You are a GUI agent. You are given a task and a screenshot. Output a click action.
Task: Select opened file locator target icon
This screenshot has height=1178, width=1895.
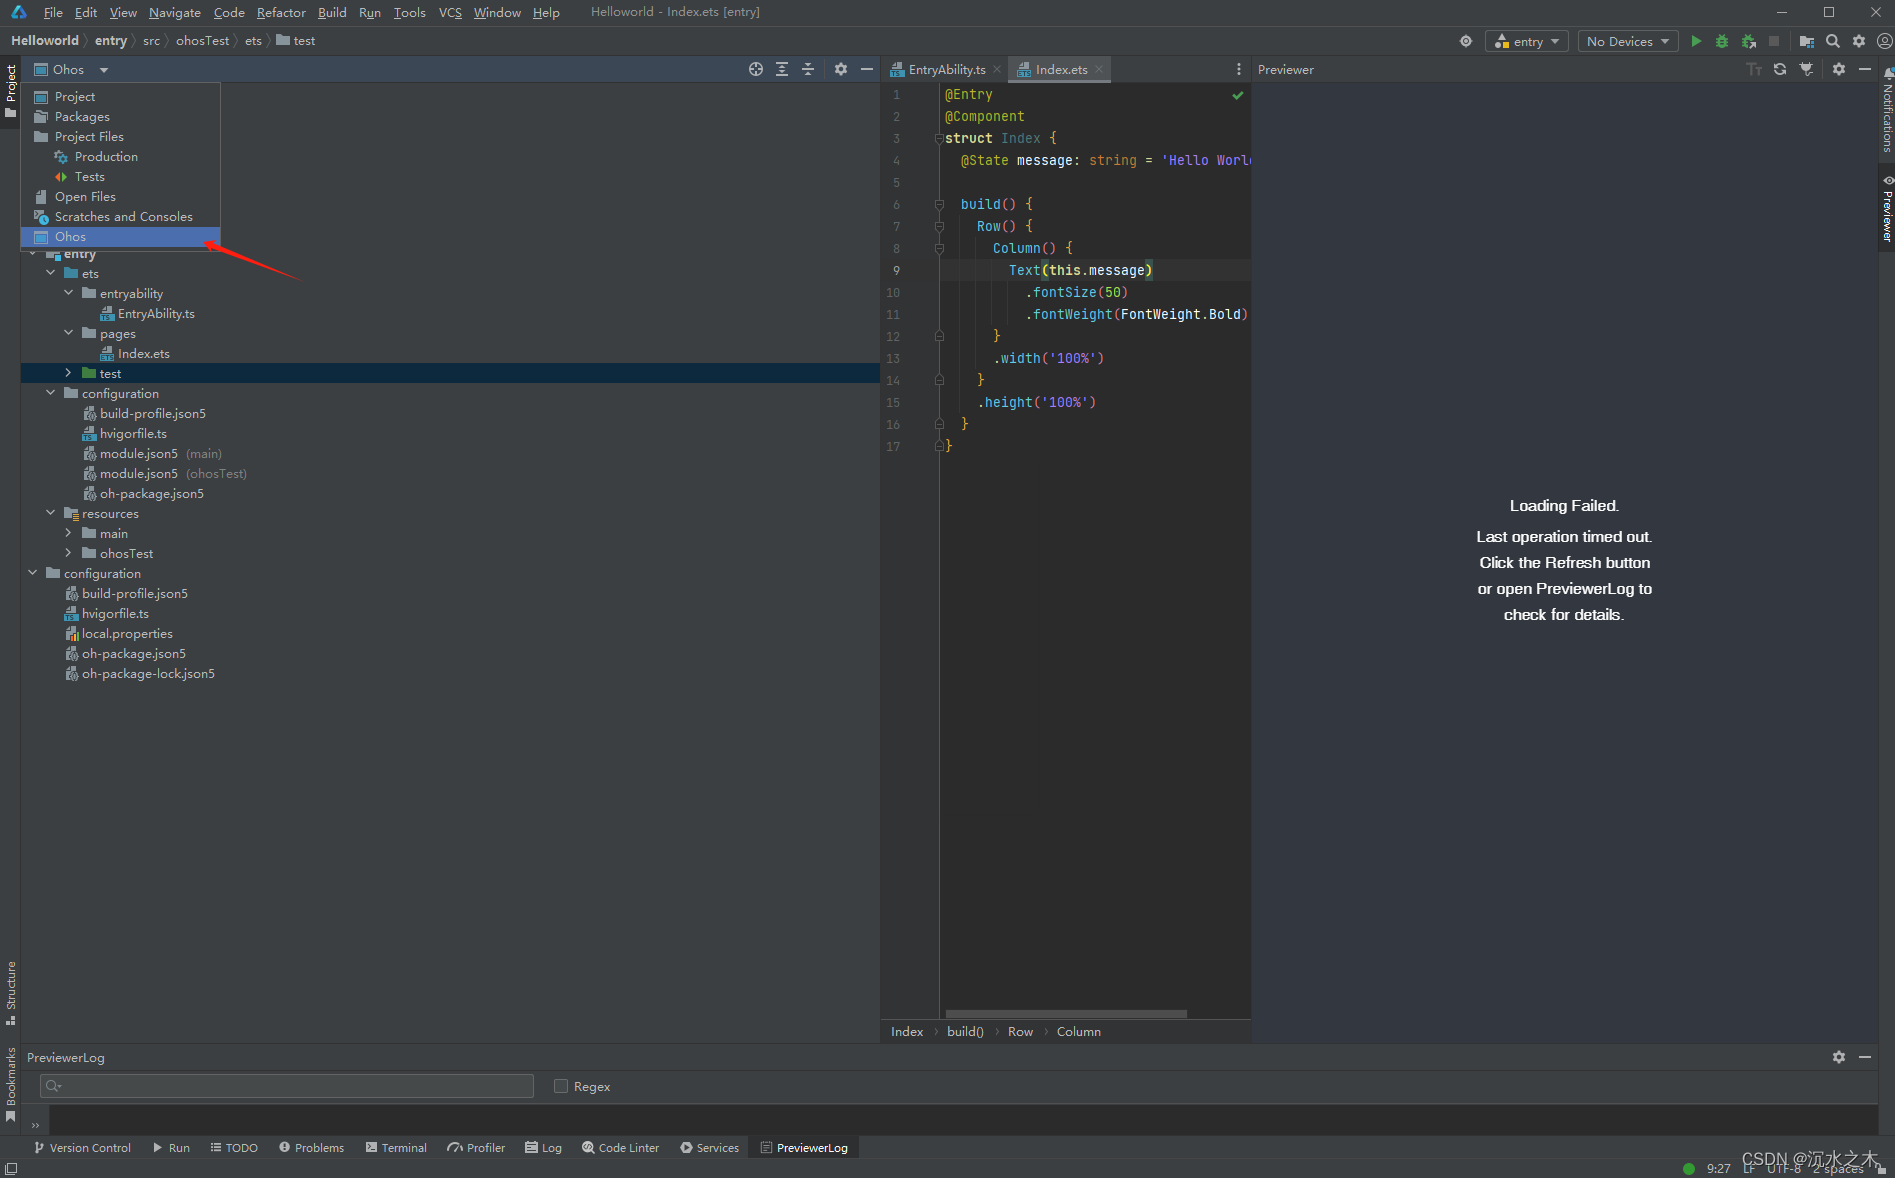(756, 69)
